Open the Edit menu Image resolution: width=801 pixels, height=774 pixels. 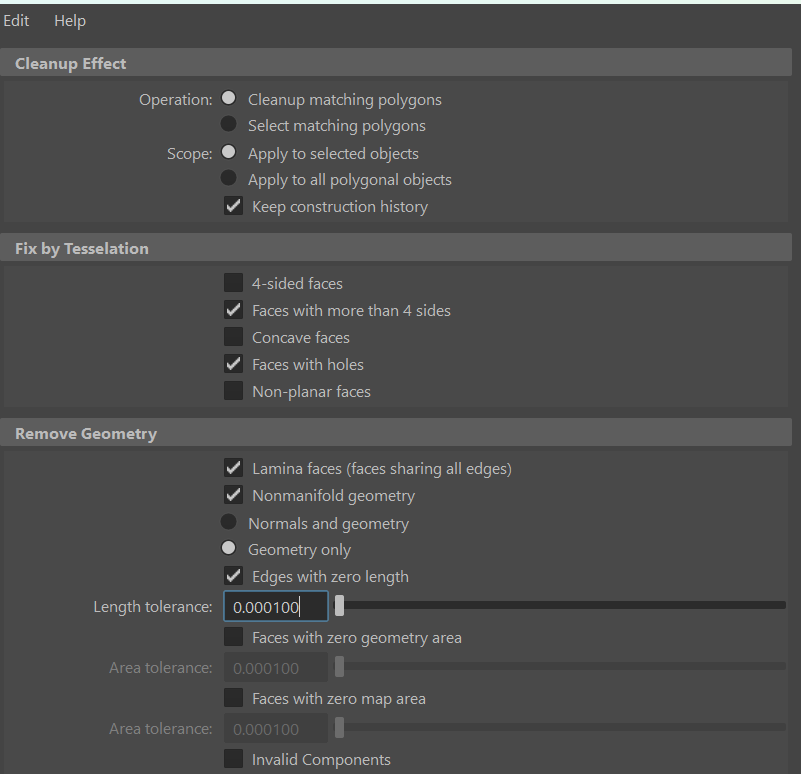click(x=16, y=21)
